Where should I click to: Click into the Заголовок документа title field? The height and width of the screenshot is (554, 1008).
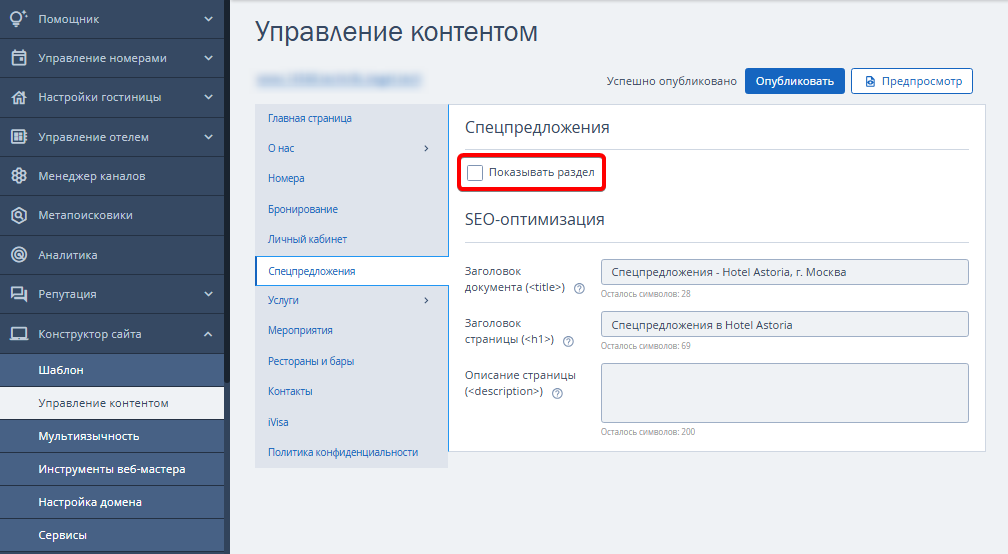(x=784, y=272)
